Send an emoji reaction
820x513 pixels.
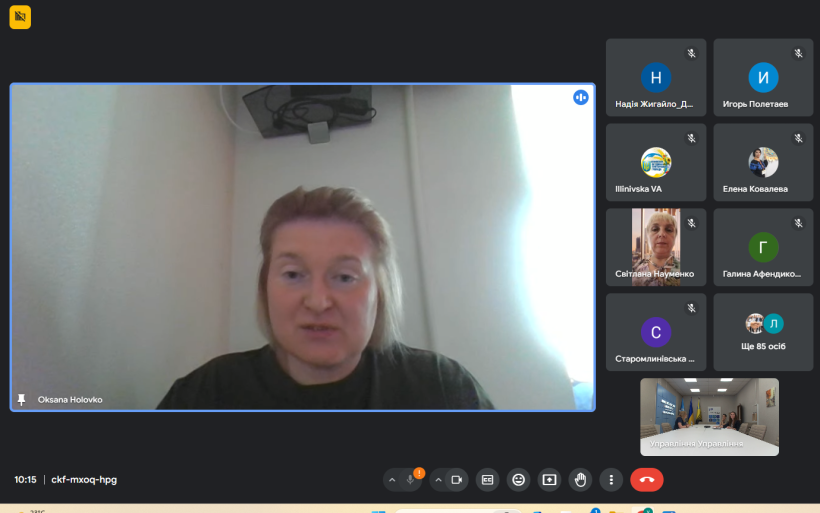click(518, 480)
